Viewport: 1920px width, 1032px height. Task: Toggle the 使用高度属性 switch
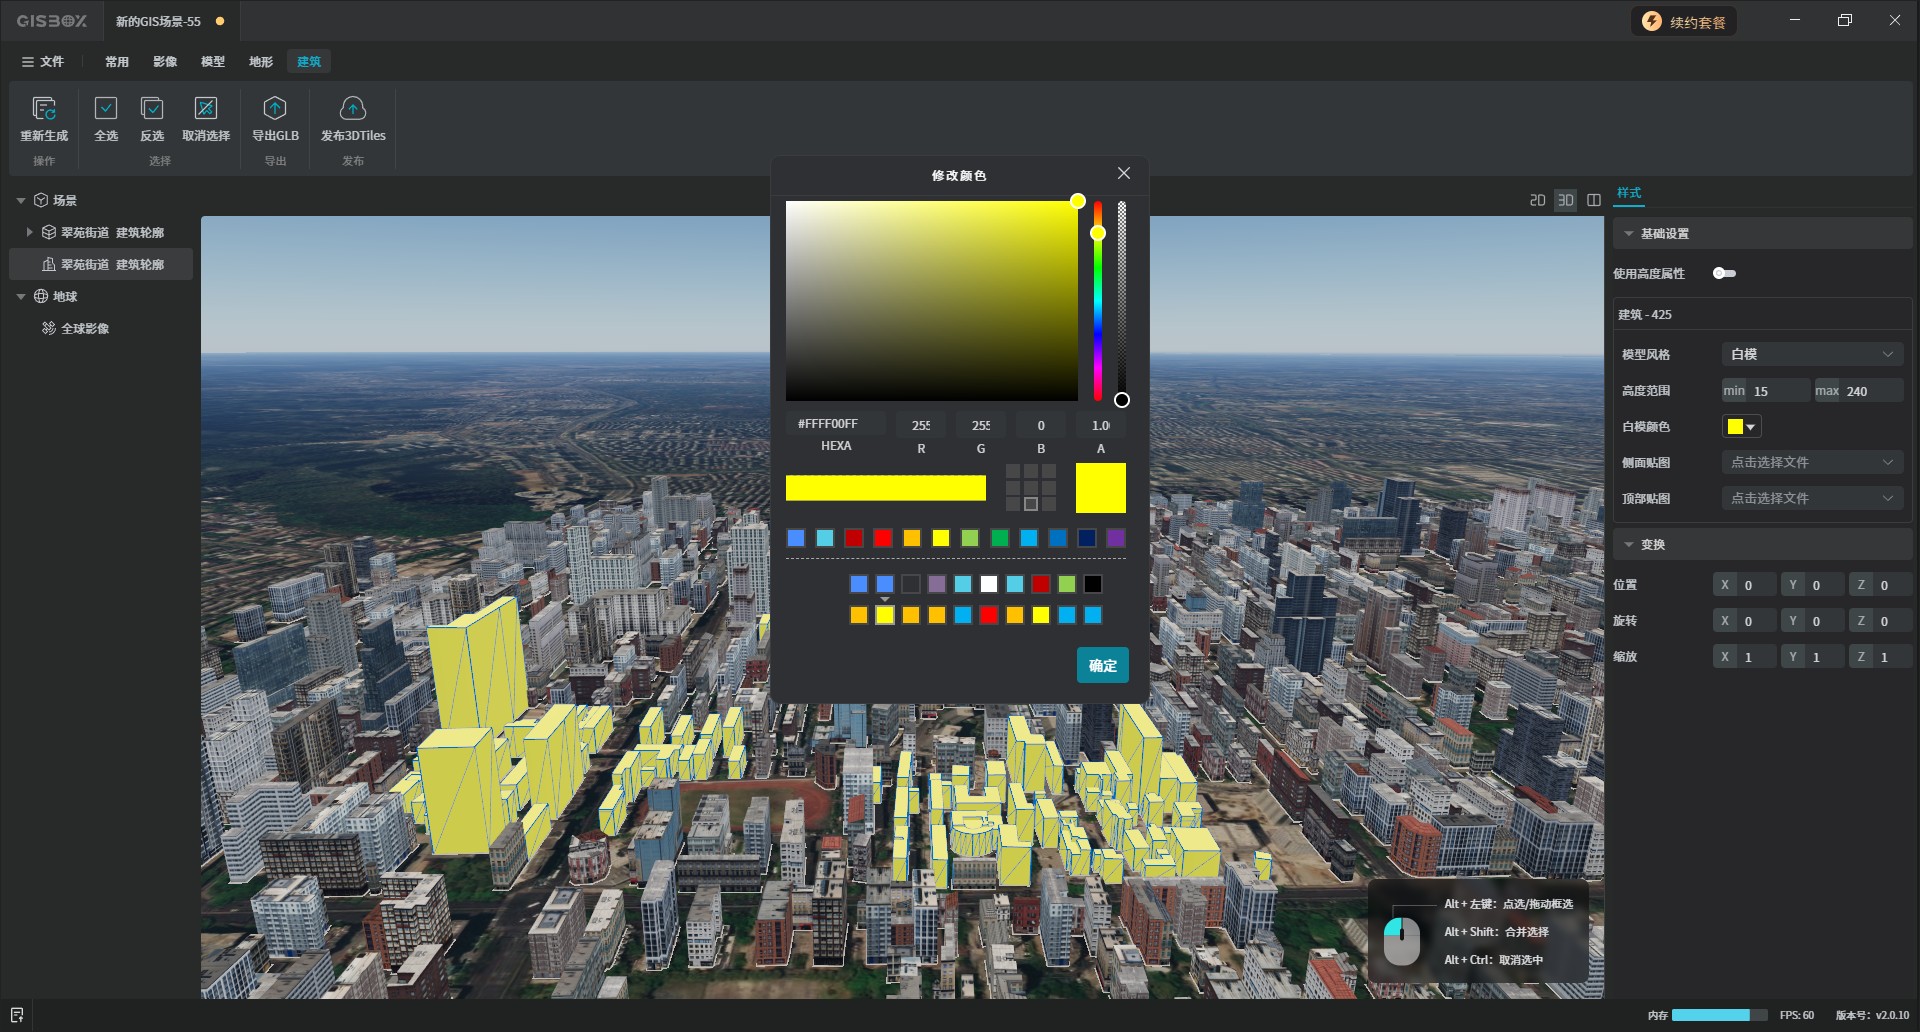[x=1724, y=273]
